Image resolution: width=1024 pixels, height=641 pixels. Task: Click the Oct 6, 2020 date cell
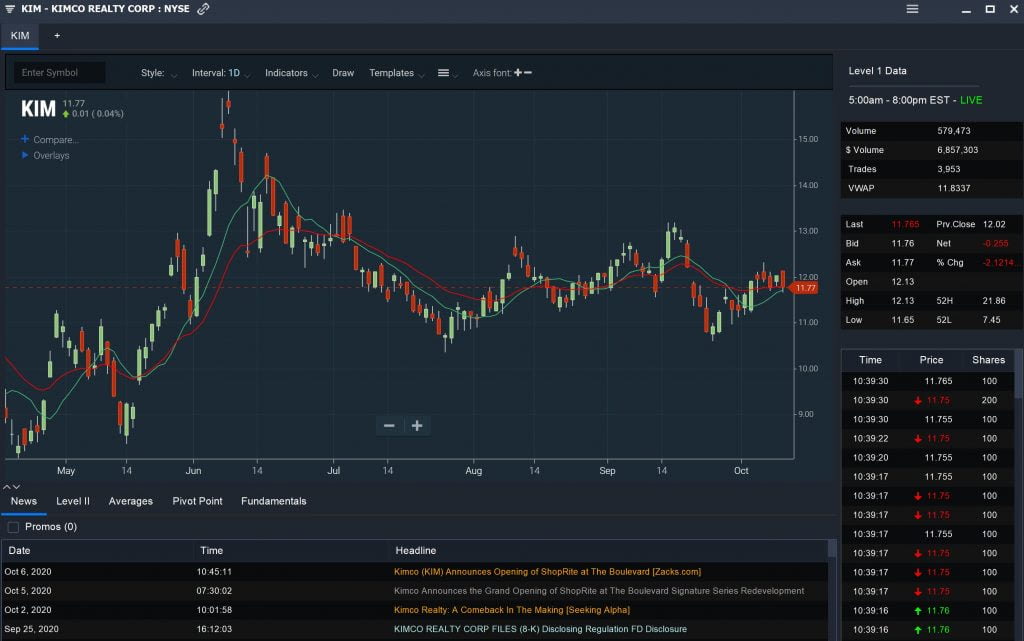click(x=28, y=572)
